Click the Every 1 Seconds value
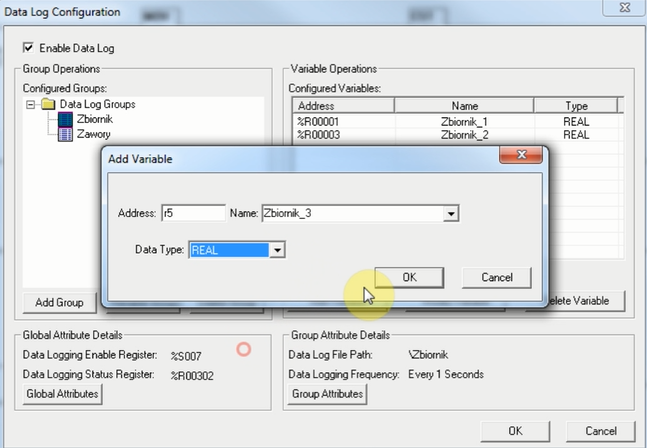The height and width of the screenshot is (448, 647). point(446,374)
